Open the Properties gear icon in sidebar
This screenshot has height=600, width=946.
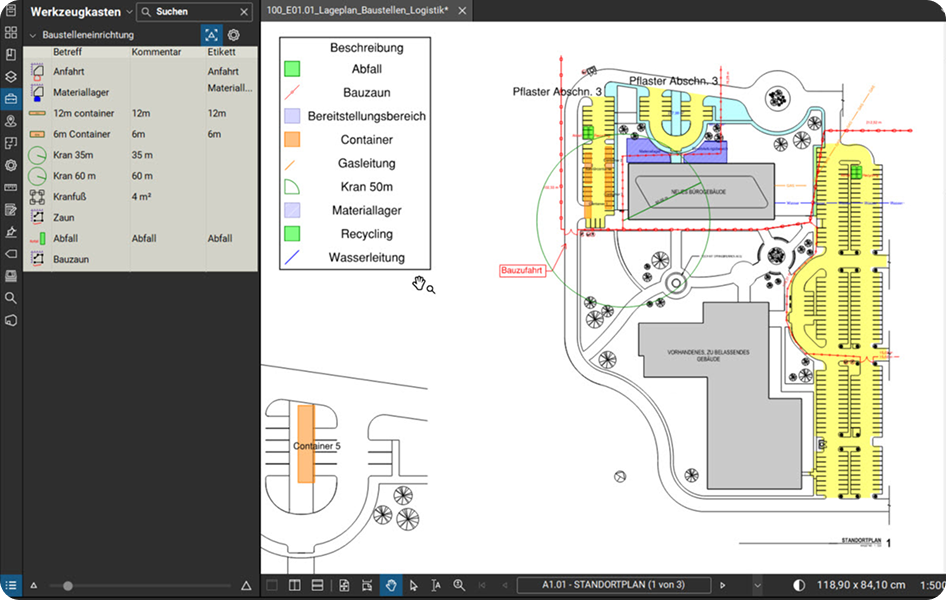[x=11, y=165]
